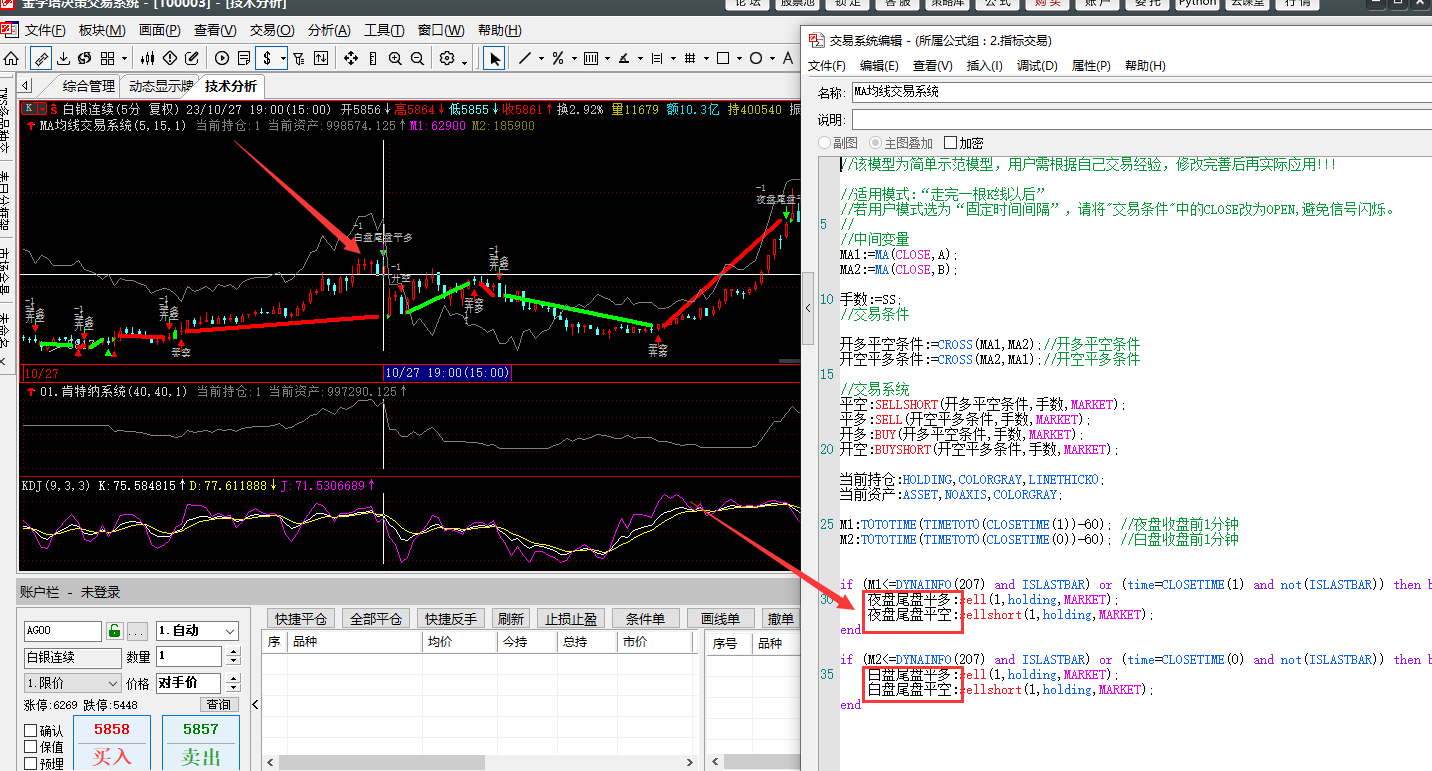
Task: Open the 插入(I) menu in editor window
Action: [984, 66]
